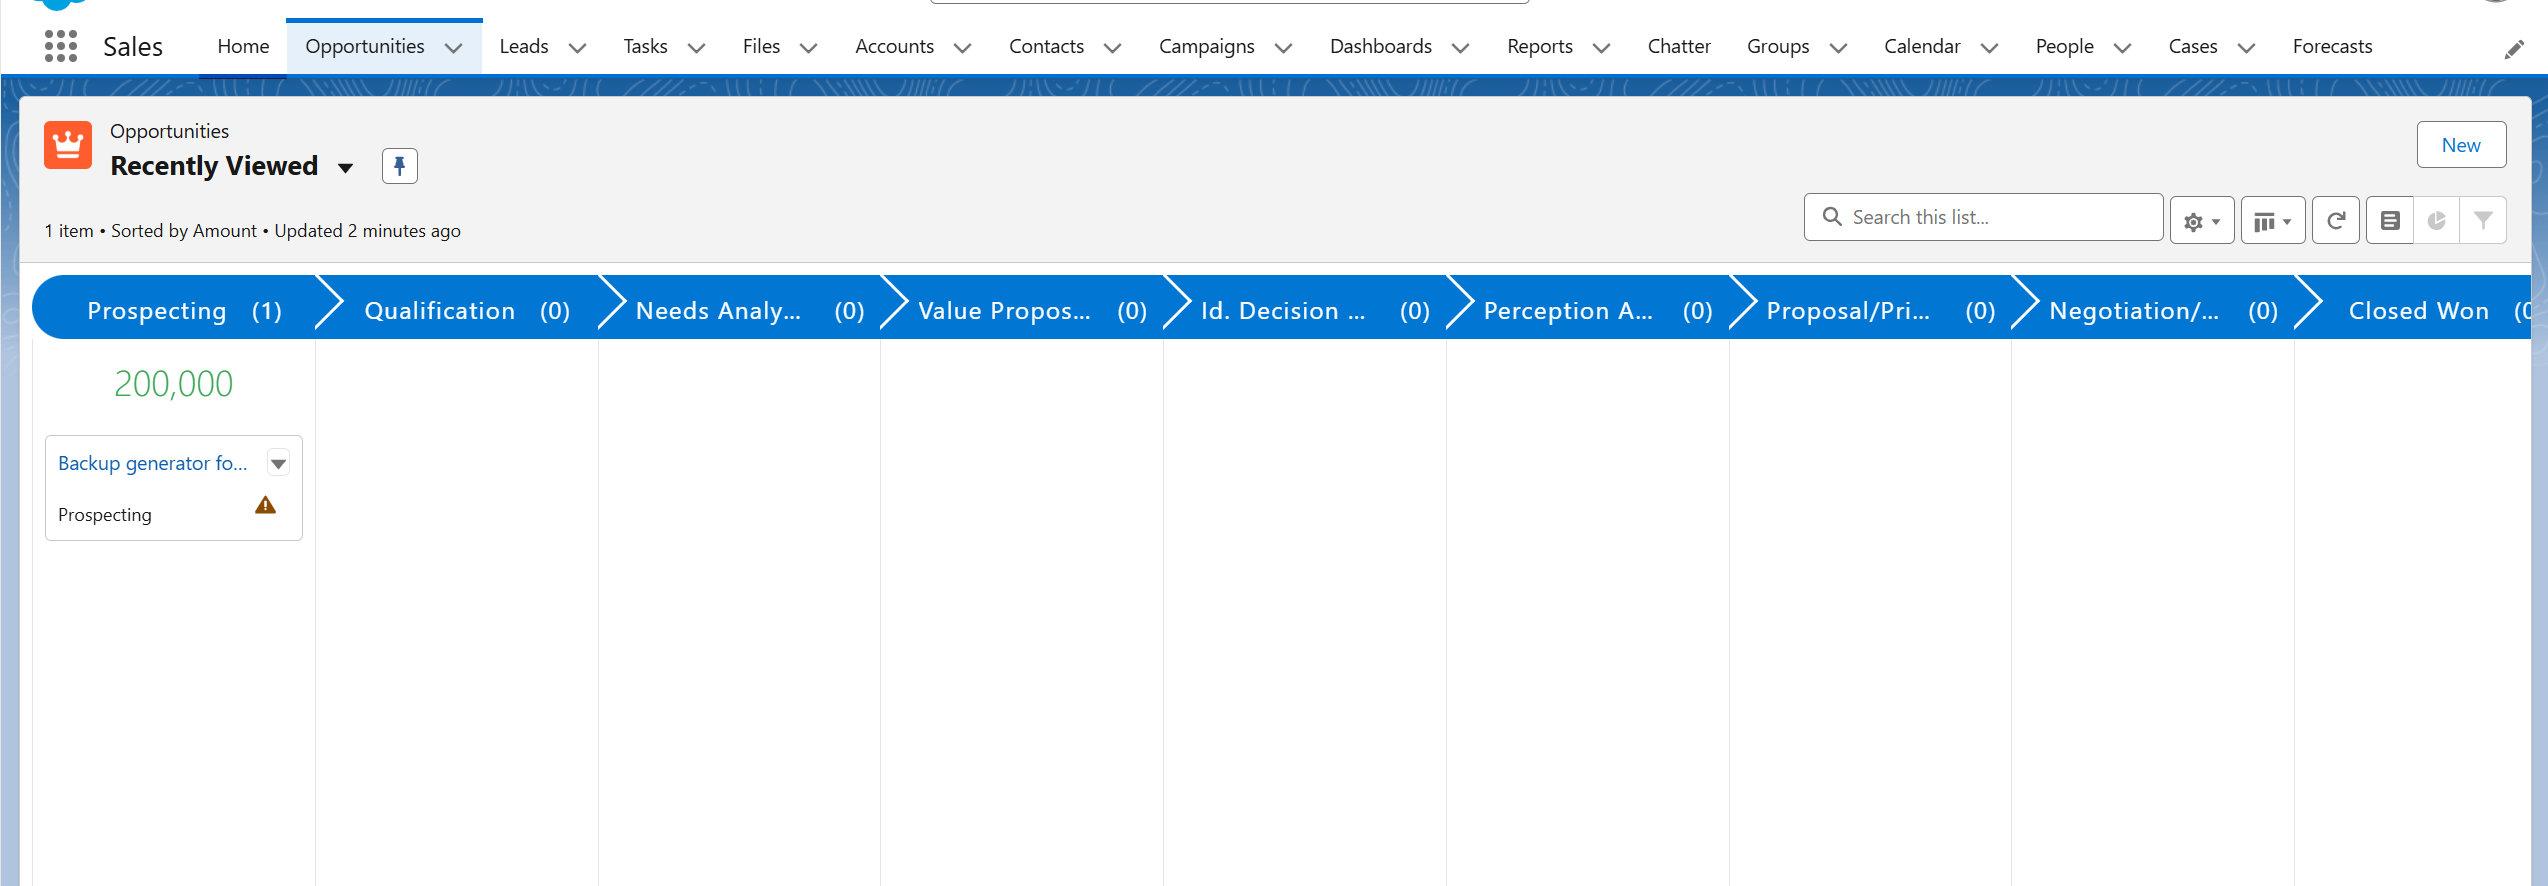This screenshot has height=886, width=2548.
Task: Select the Proposal/Price Quote stage header
Action: click(1873, 308)
